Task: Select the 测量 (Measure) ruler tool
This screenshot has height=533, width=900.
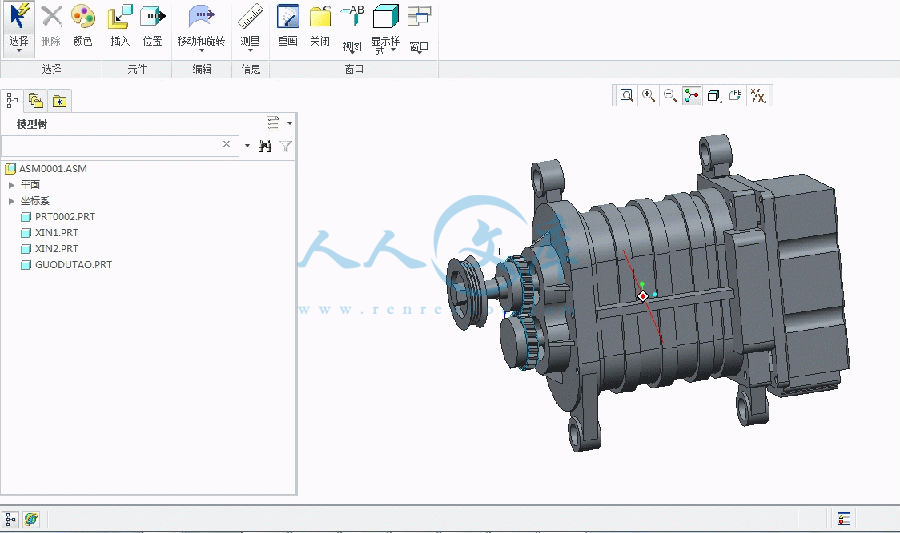Action: 250,17
